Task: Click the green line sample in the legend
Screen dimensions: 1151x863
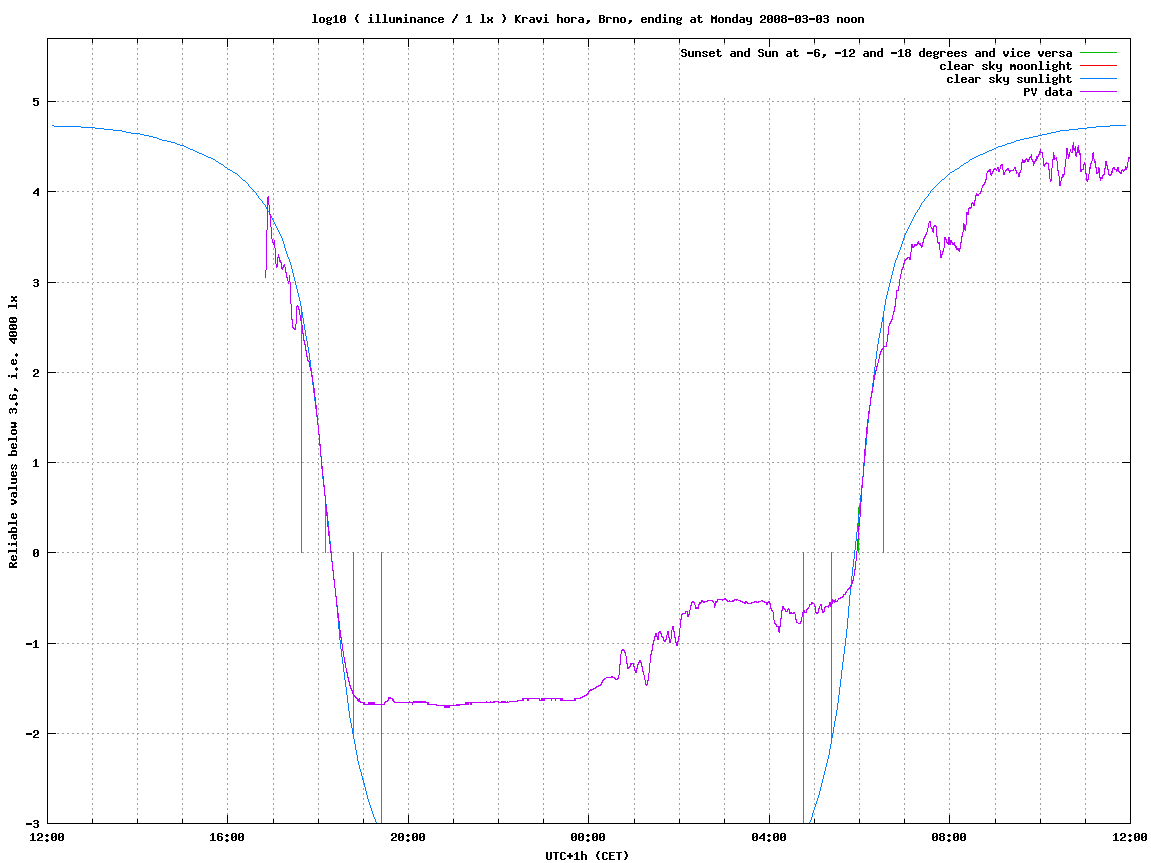Action: click(x=1097, y=53)
